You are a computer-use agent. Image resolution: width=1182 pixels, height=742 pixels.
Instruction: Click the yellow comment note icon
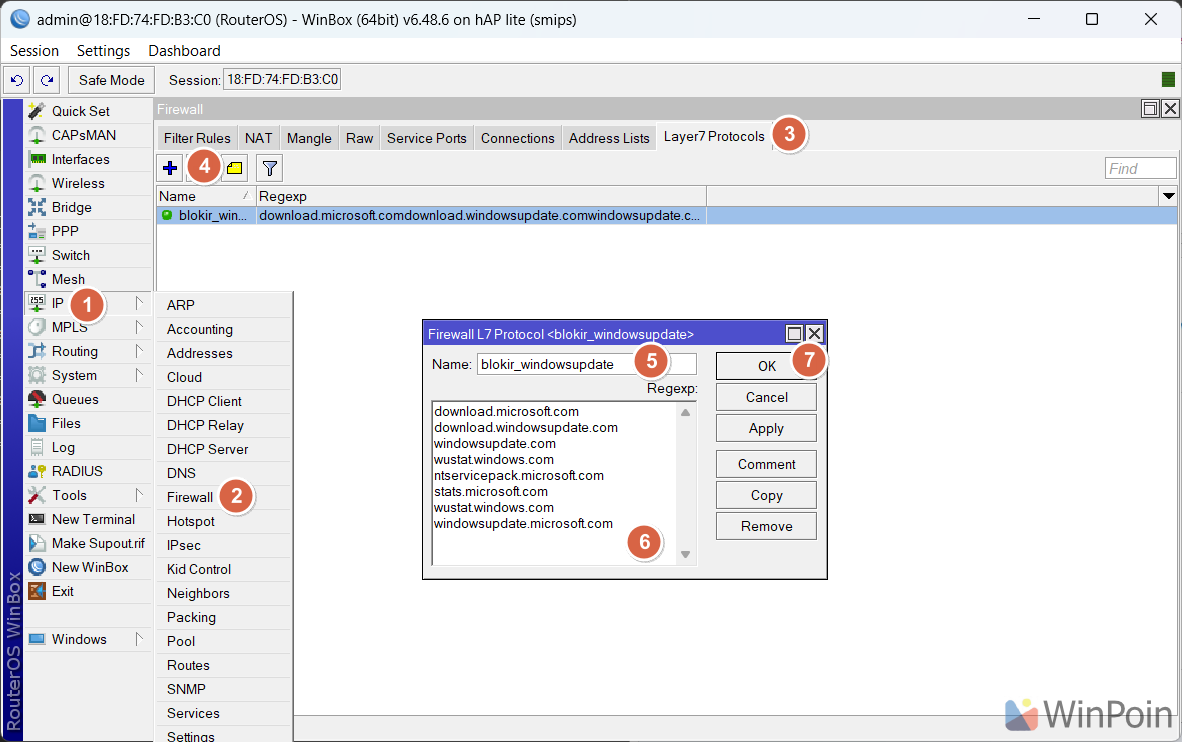[235, 168]
